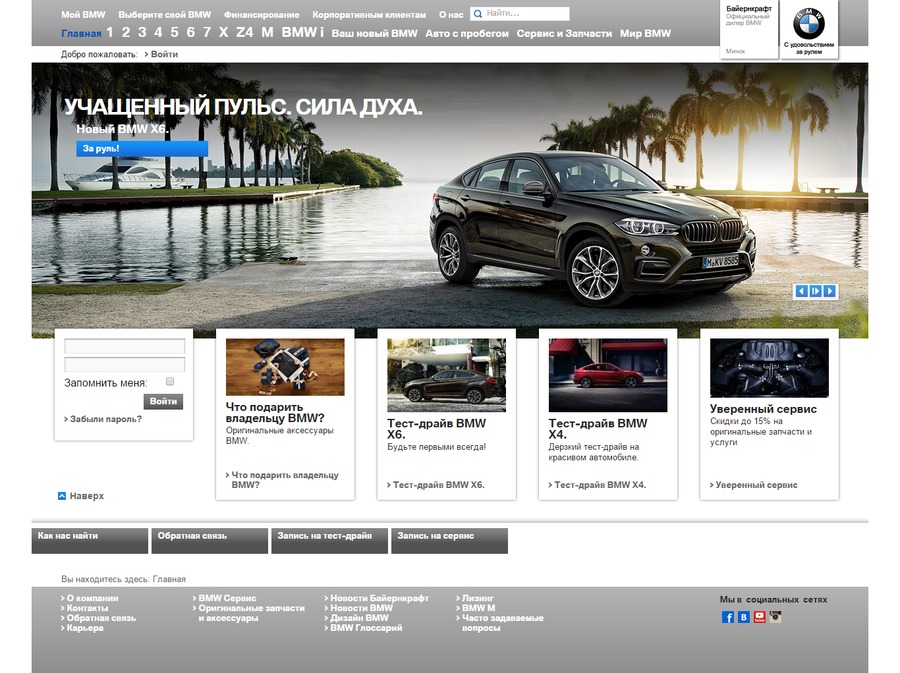Click the Instagram social icon
The image size is (900, 673).
click(x=775, y=617)
